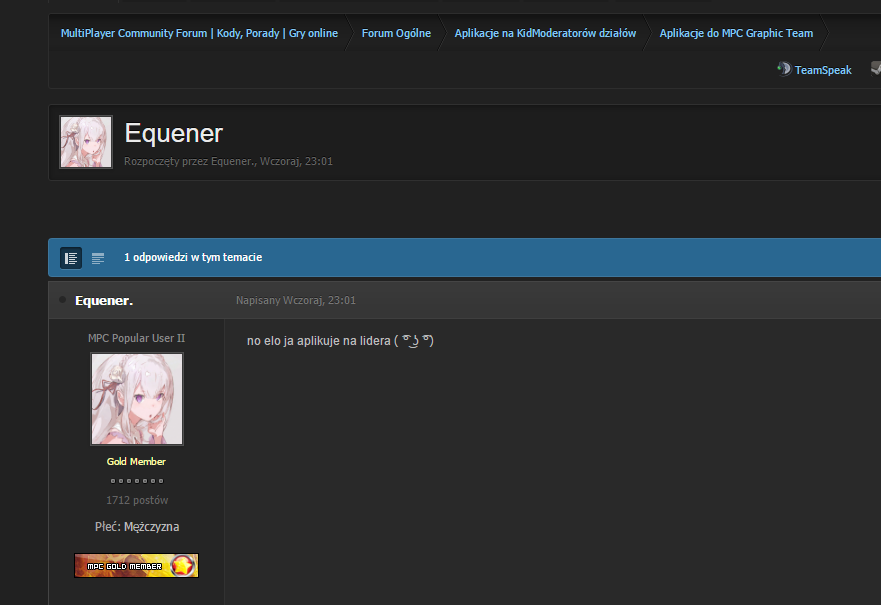
Task: Click the partially visible icon right of TeamSpeak
Action: coord(876,69)
